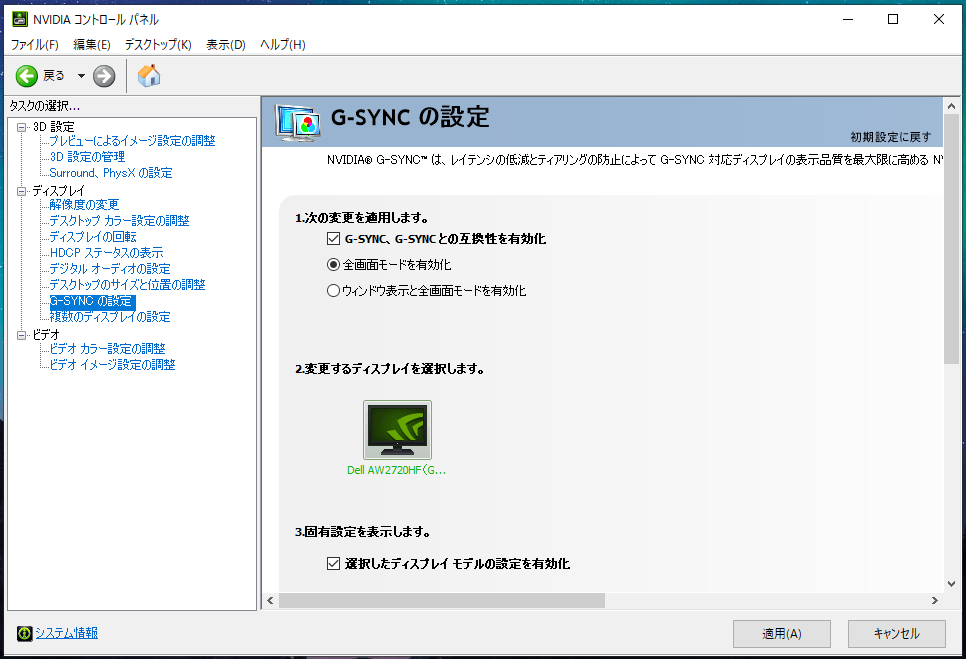Click heading 2.変更するディスプレイを選択します。

pos(390,369)
